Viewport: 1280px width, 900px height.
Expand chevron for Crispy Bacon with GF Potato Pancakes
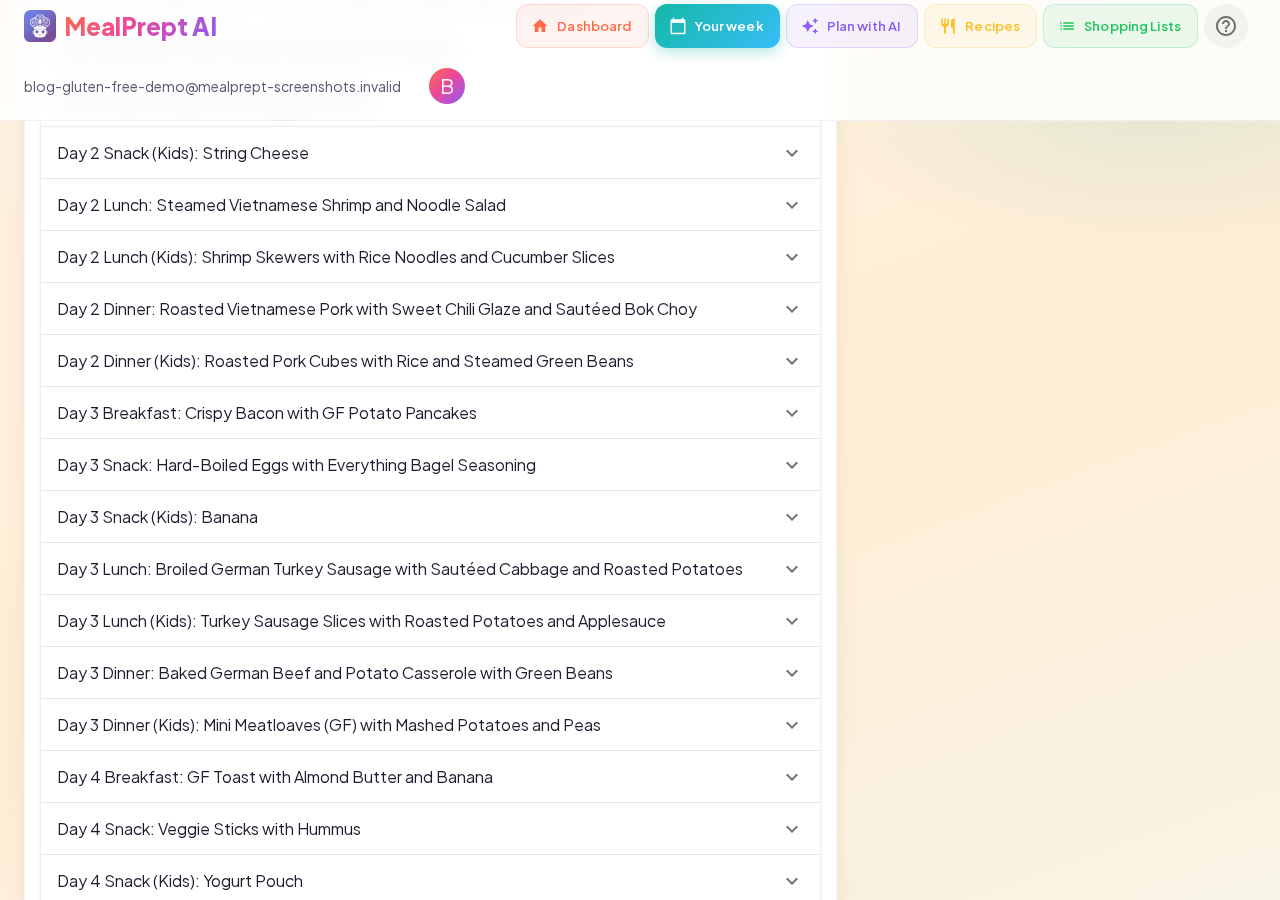(x=792, y=413)
